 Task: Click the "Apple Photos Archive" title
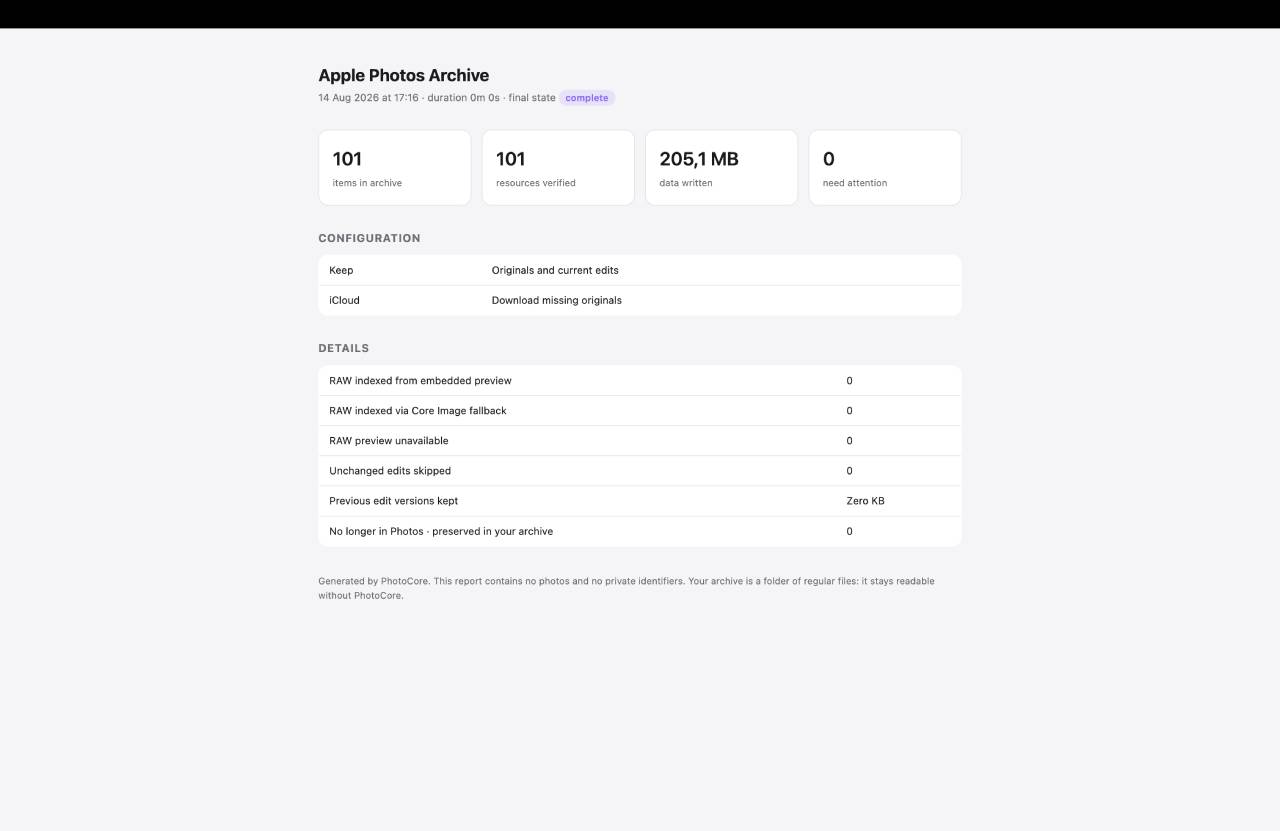403,75
